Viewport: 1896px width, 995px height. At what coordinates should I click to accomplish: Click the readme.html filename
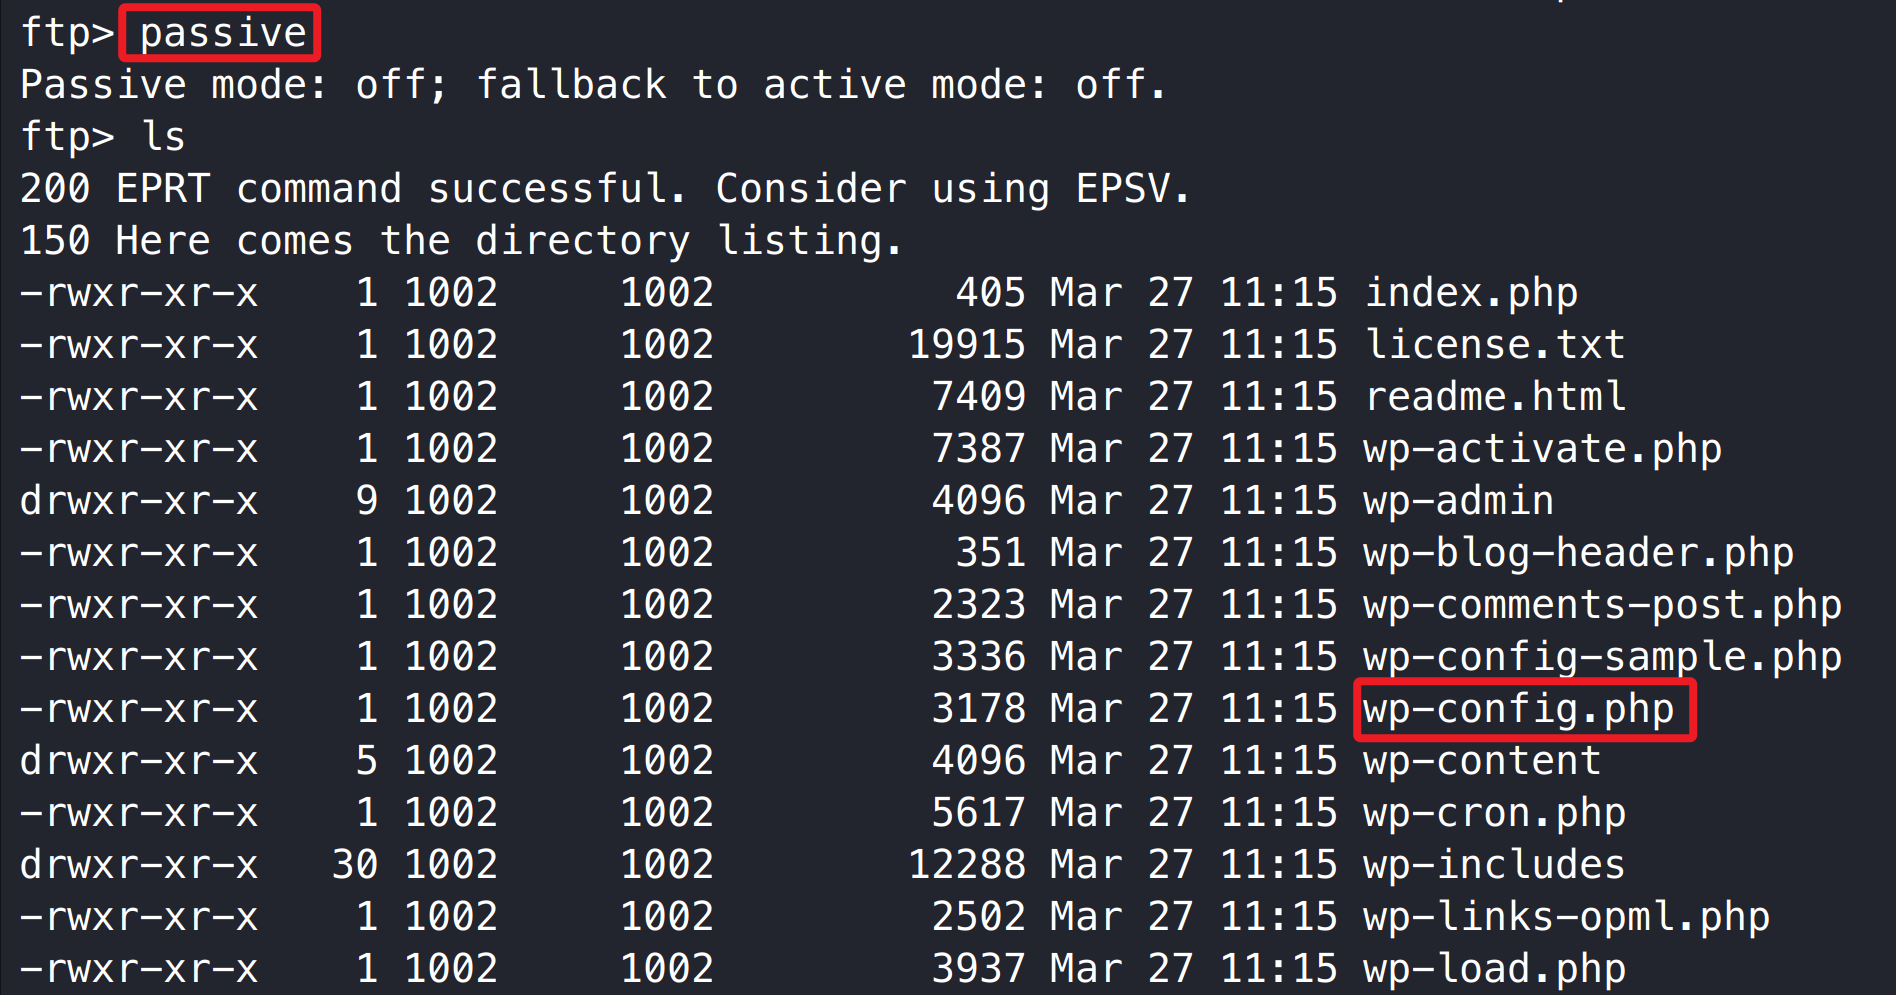tap(1495, 397)
